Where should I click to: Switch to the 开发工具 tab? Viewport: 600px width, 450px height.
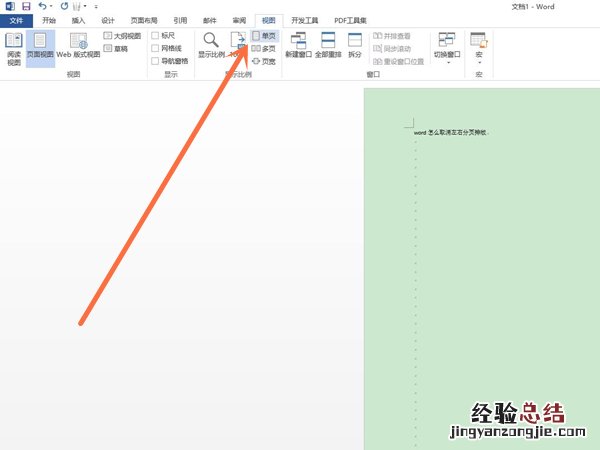[x=305, y=21]
